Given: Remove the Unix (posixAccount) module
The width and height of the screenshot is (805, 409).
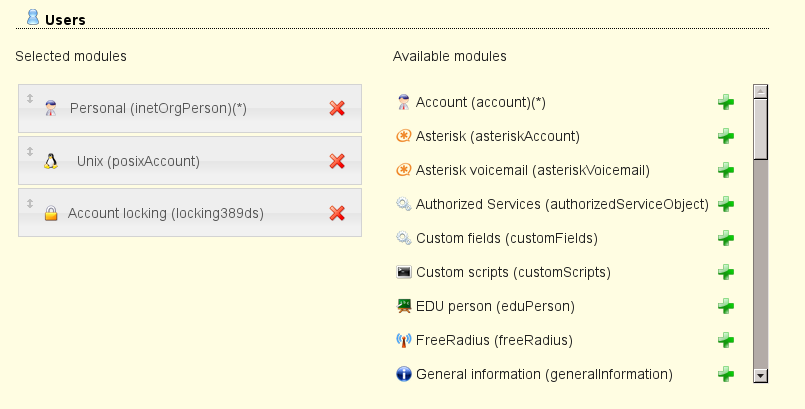Looking at the screenshot, I should click(x=337, y=161).
